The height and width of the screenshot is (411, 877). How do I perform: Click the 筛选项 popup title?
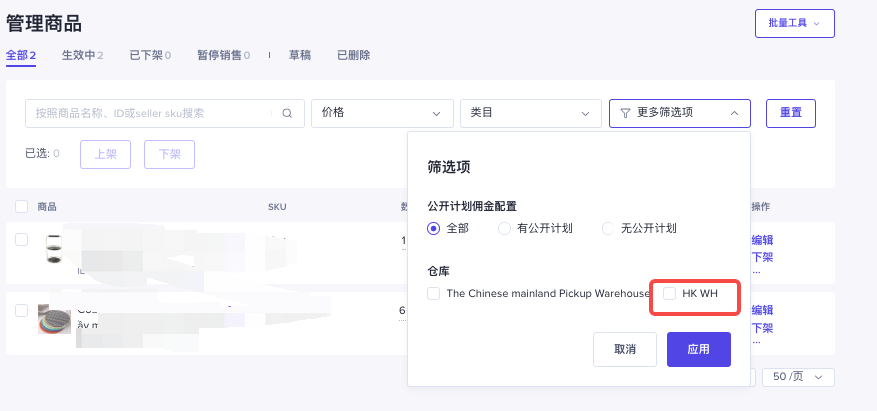(x=449, y=167)
